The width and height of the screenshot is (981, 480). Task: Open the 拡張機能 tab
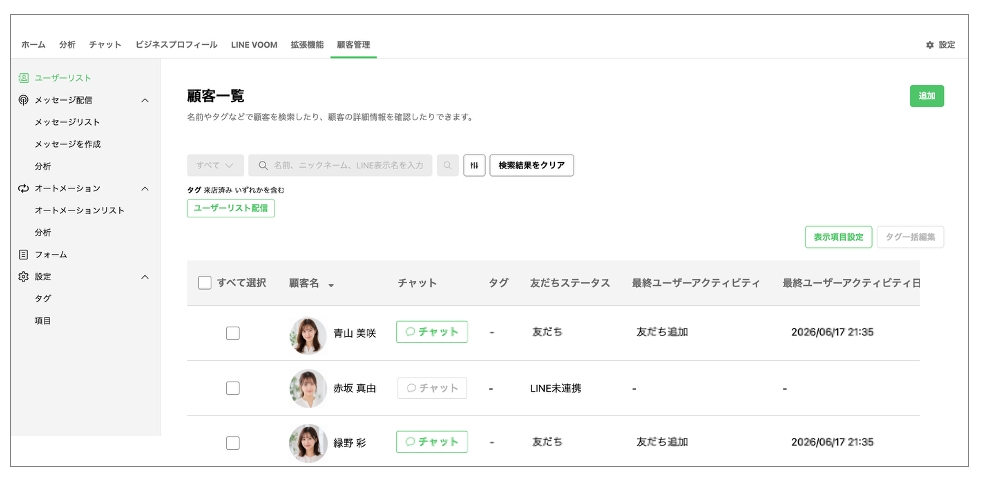click(x=307, y=45)
